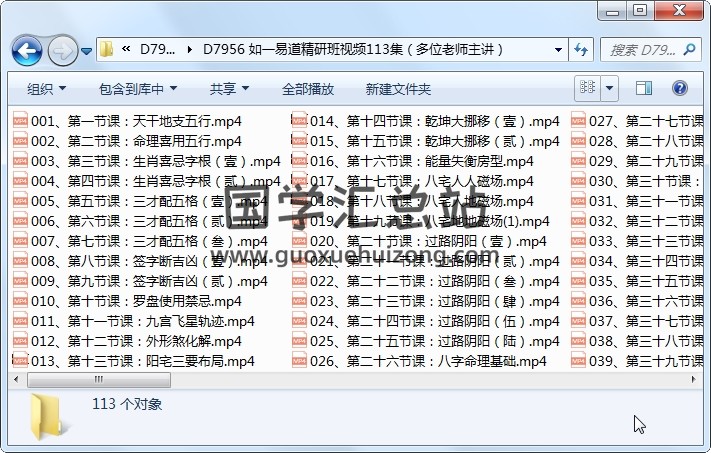The image size is (711, 453).
Task: Click the 新建文件夹 button
Action: click(398, 89)
